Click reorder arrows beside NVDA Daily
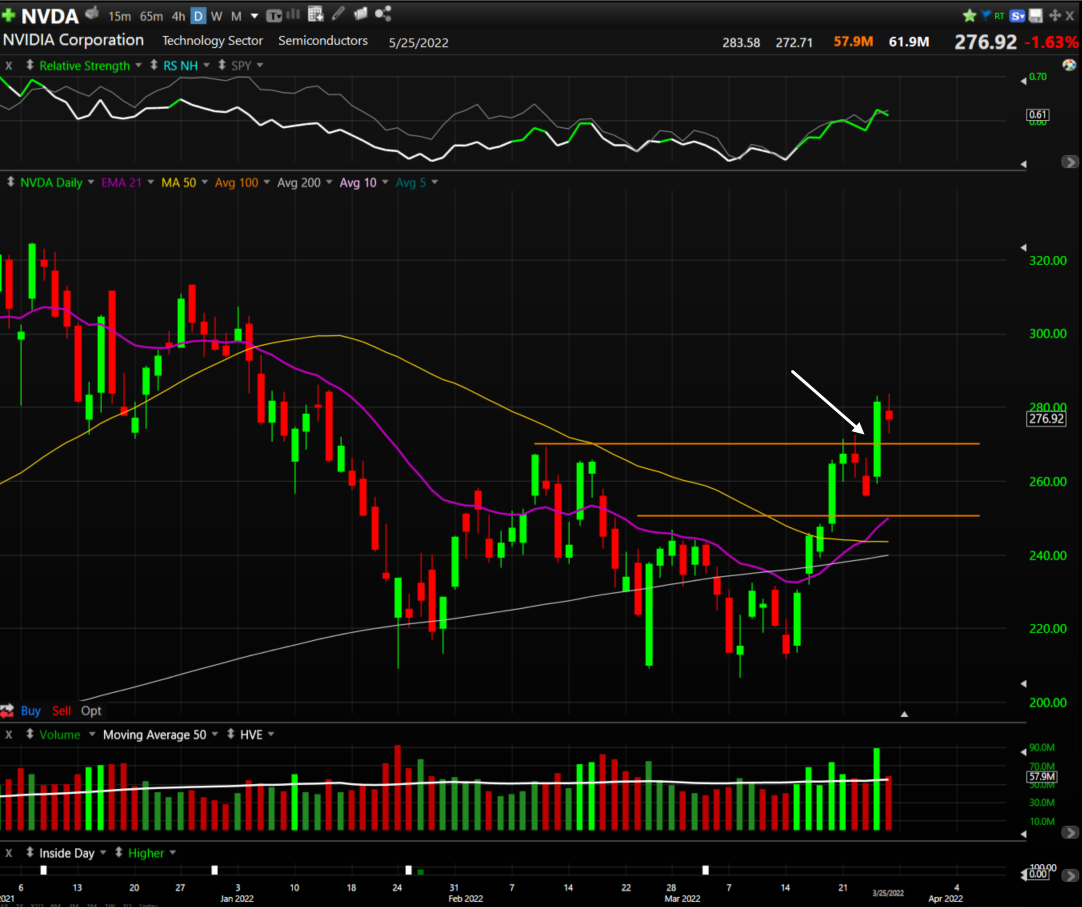 [x=10, y=182]
